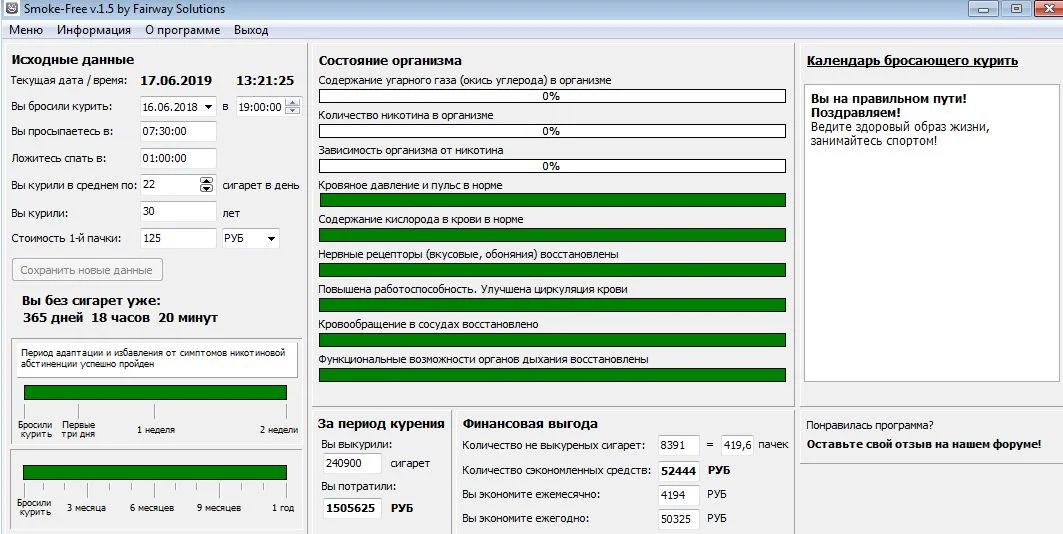Click the cigarettes per day spinner arrows
The image size is (1063, 534).
[x=207, y=185]
